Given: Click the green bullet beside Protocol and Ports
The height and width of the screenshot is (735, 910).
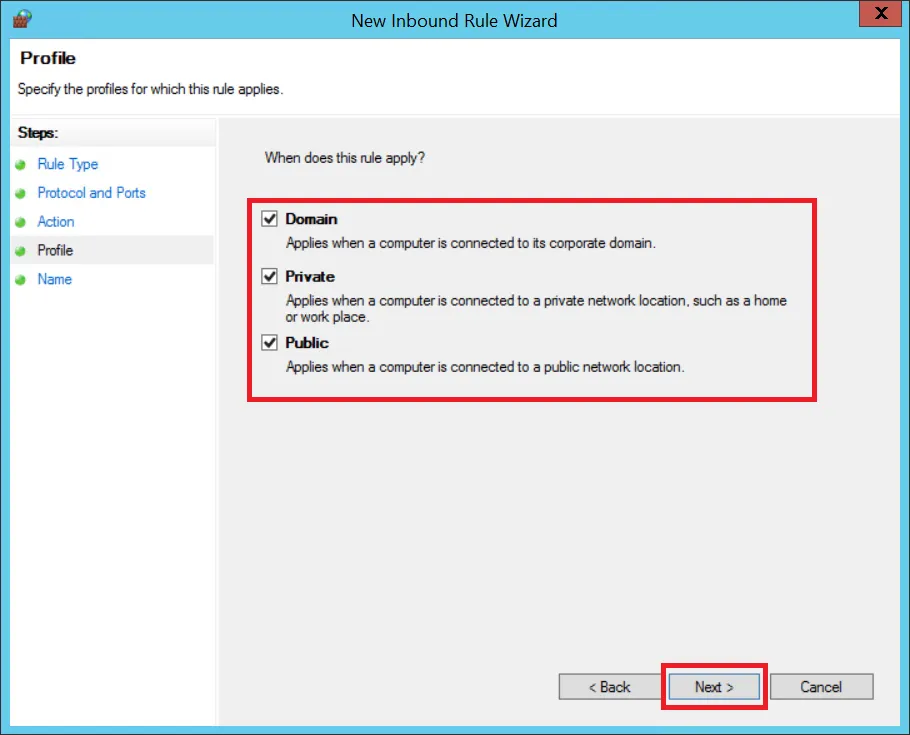Looking at the screenshot, I should [20, 194].
